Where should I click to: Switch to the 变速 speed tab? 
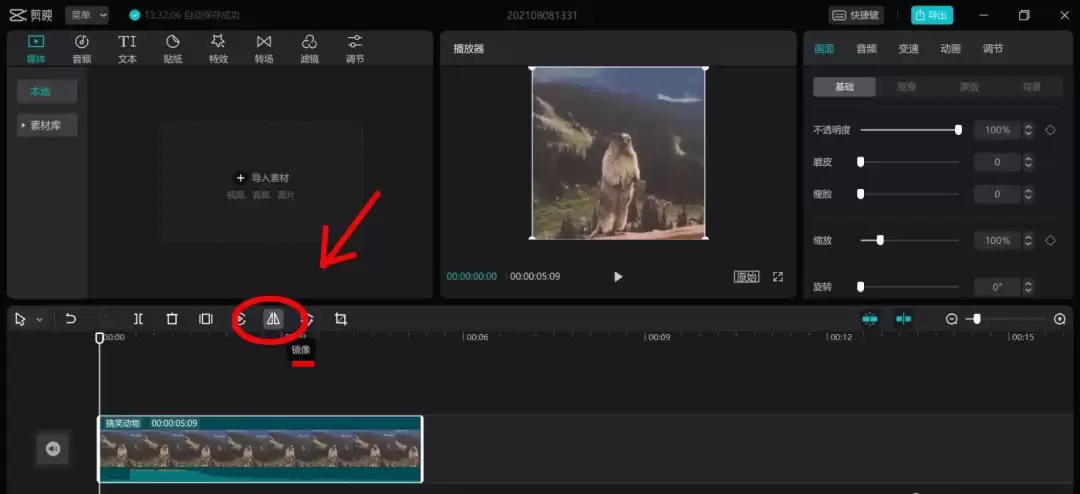pyautogui.click(x=908, y=48)
